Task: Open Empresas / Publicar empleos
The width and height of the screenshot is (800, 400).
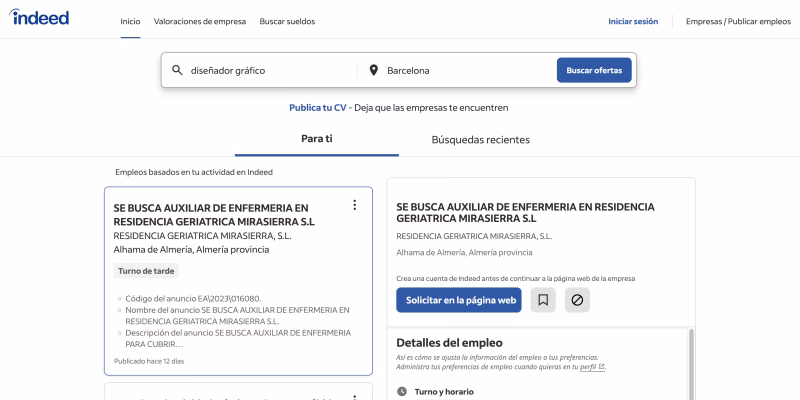Action: pos(738,21)
